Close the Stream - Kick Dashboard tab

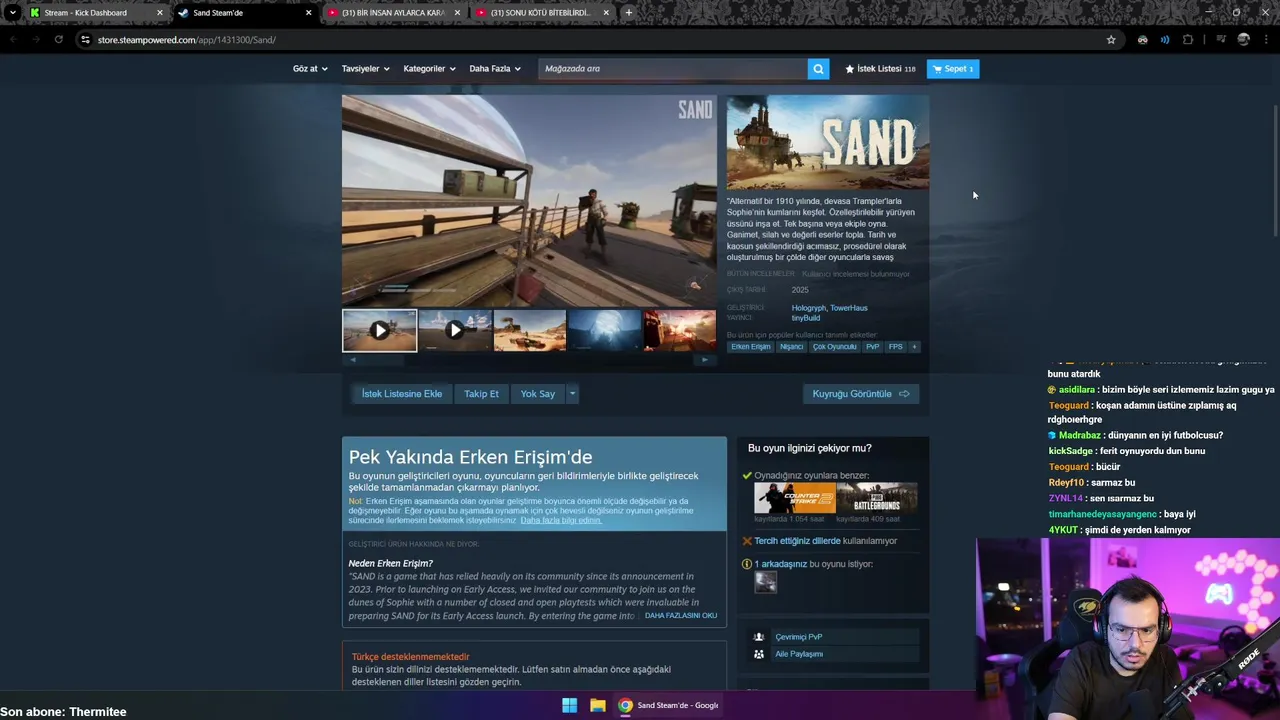coord(159,13)
